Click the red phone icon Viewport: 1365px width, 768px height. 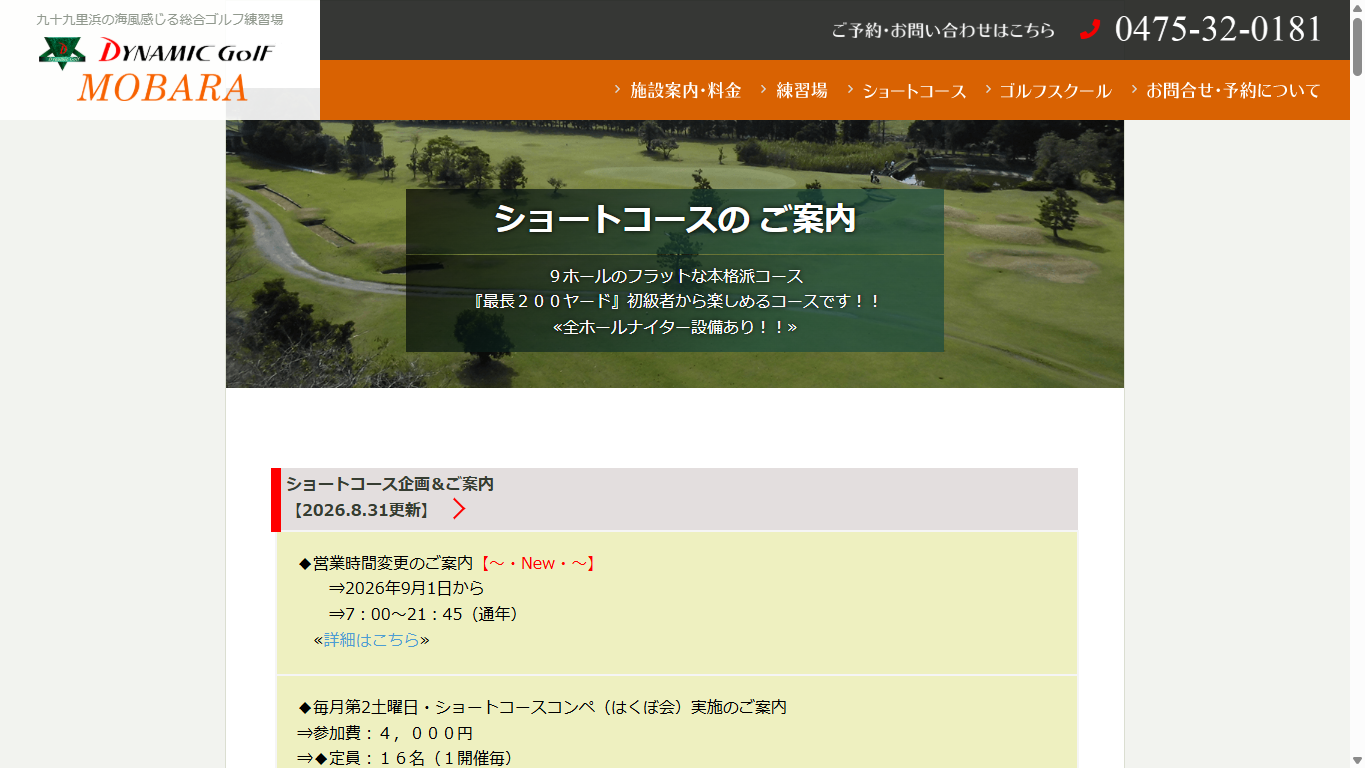(x=1090, y=30)
